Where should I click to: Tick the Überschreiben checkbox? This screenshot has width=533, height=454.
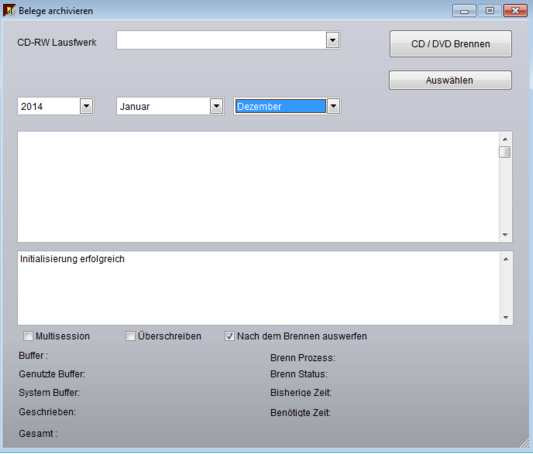click(x=130, y=336)
